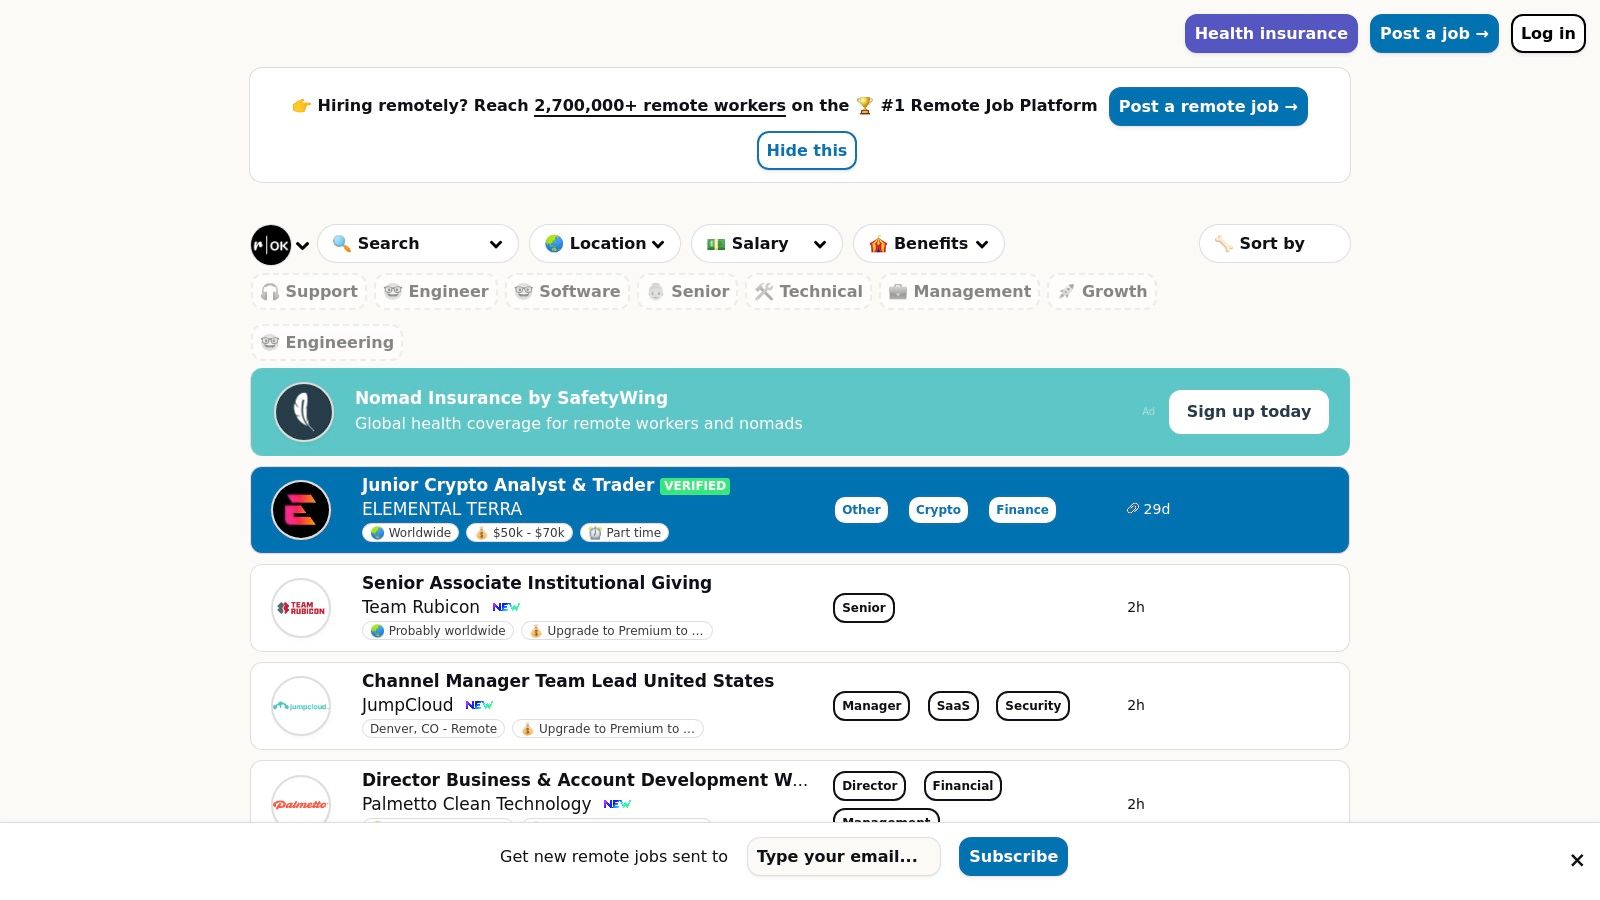The height and width of the screenshot is (900, 1600).
Task: Click the Hide this button
Action: 806,151
